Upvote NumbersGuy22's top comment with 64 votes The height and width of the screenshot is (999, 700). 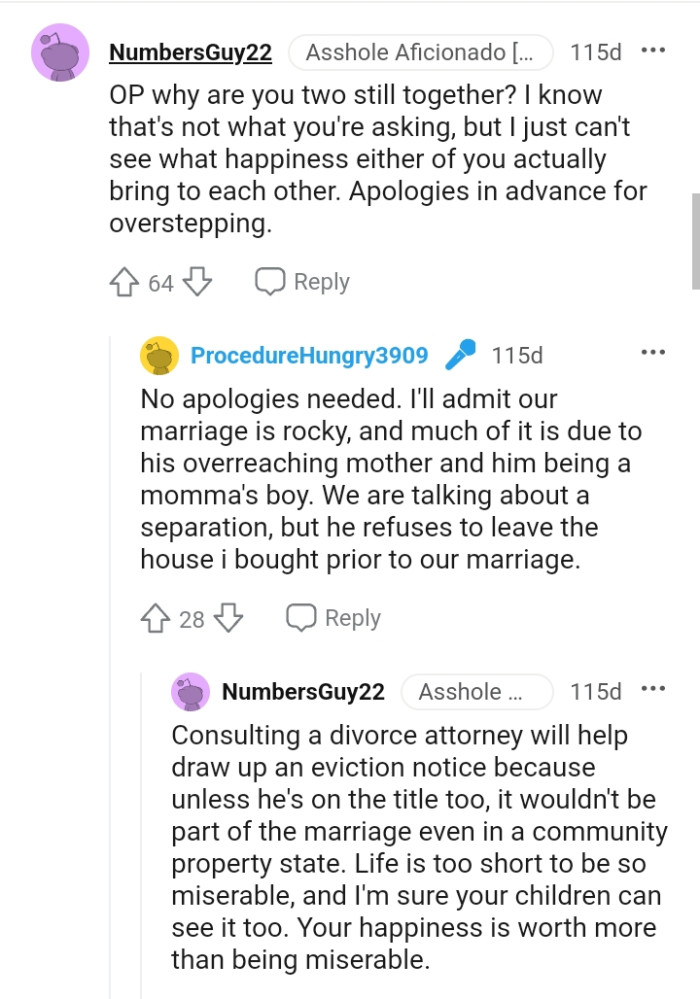(x=126, y=283)
